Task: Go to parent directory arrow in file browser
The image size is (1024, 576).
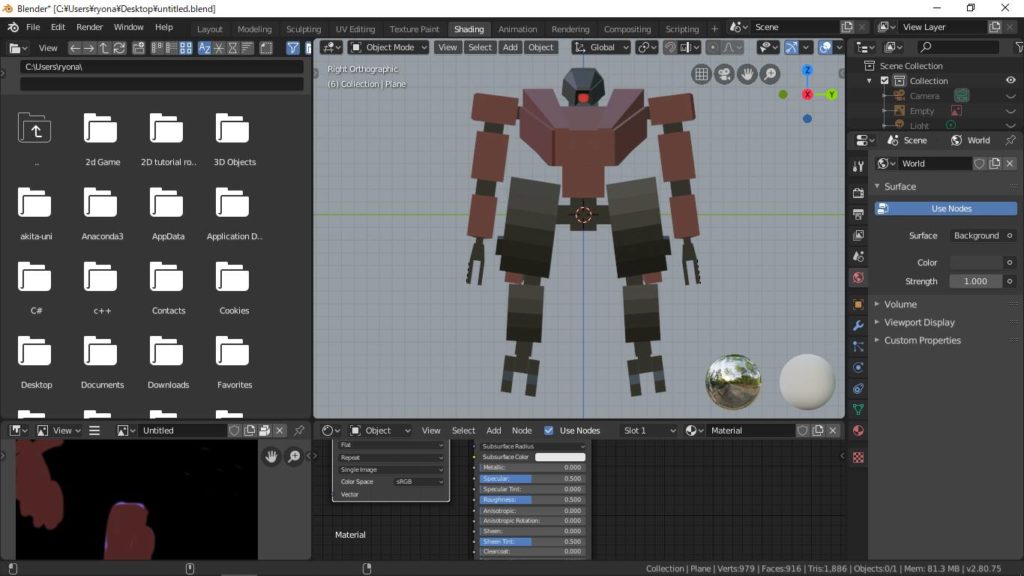Action: 104,47
